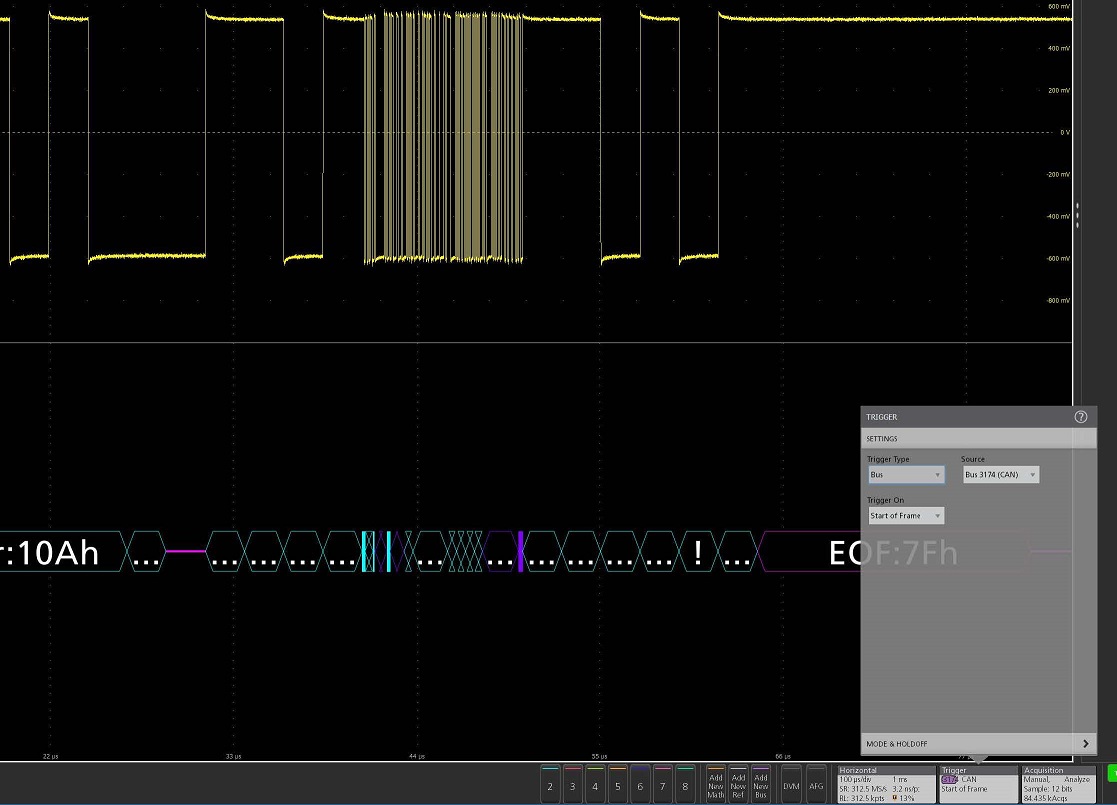Open the Trigger Type dropdown

pyautogui.click(x=906, y=475)
